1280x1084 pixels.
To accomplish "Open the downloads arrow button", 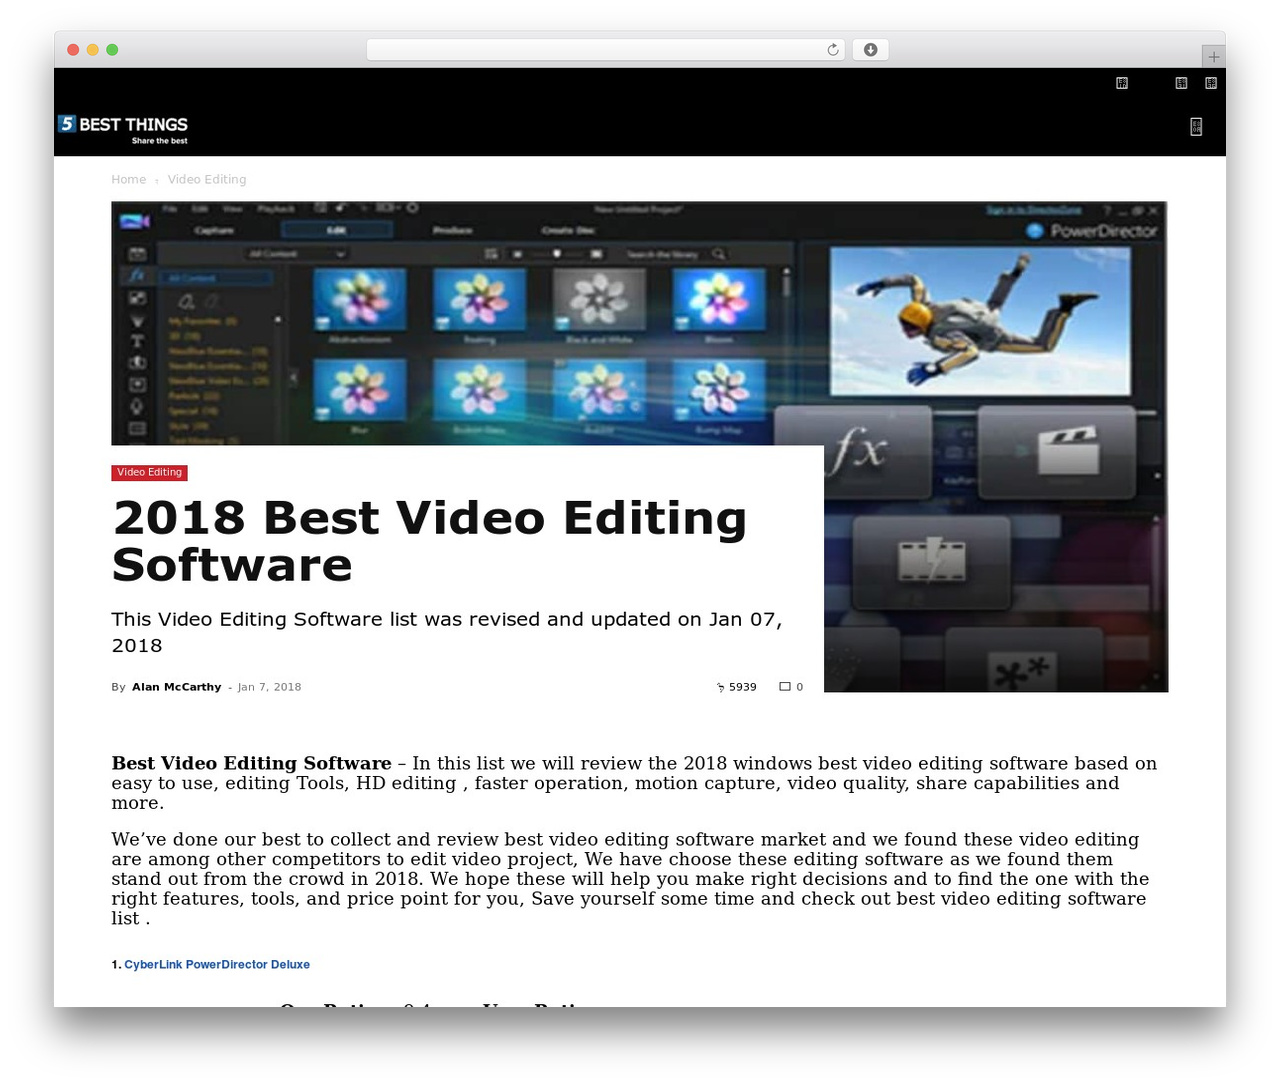I will pos(870,50).
